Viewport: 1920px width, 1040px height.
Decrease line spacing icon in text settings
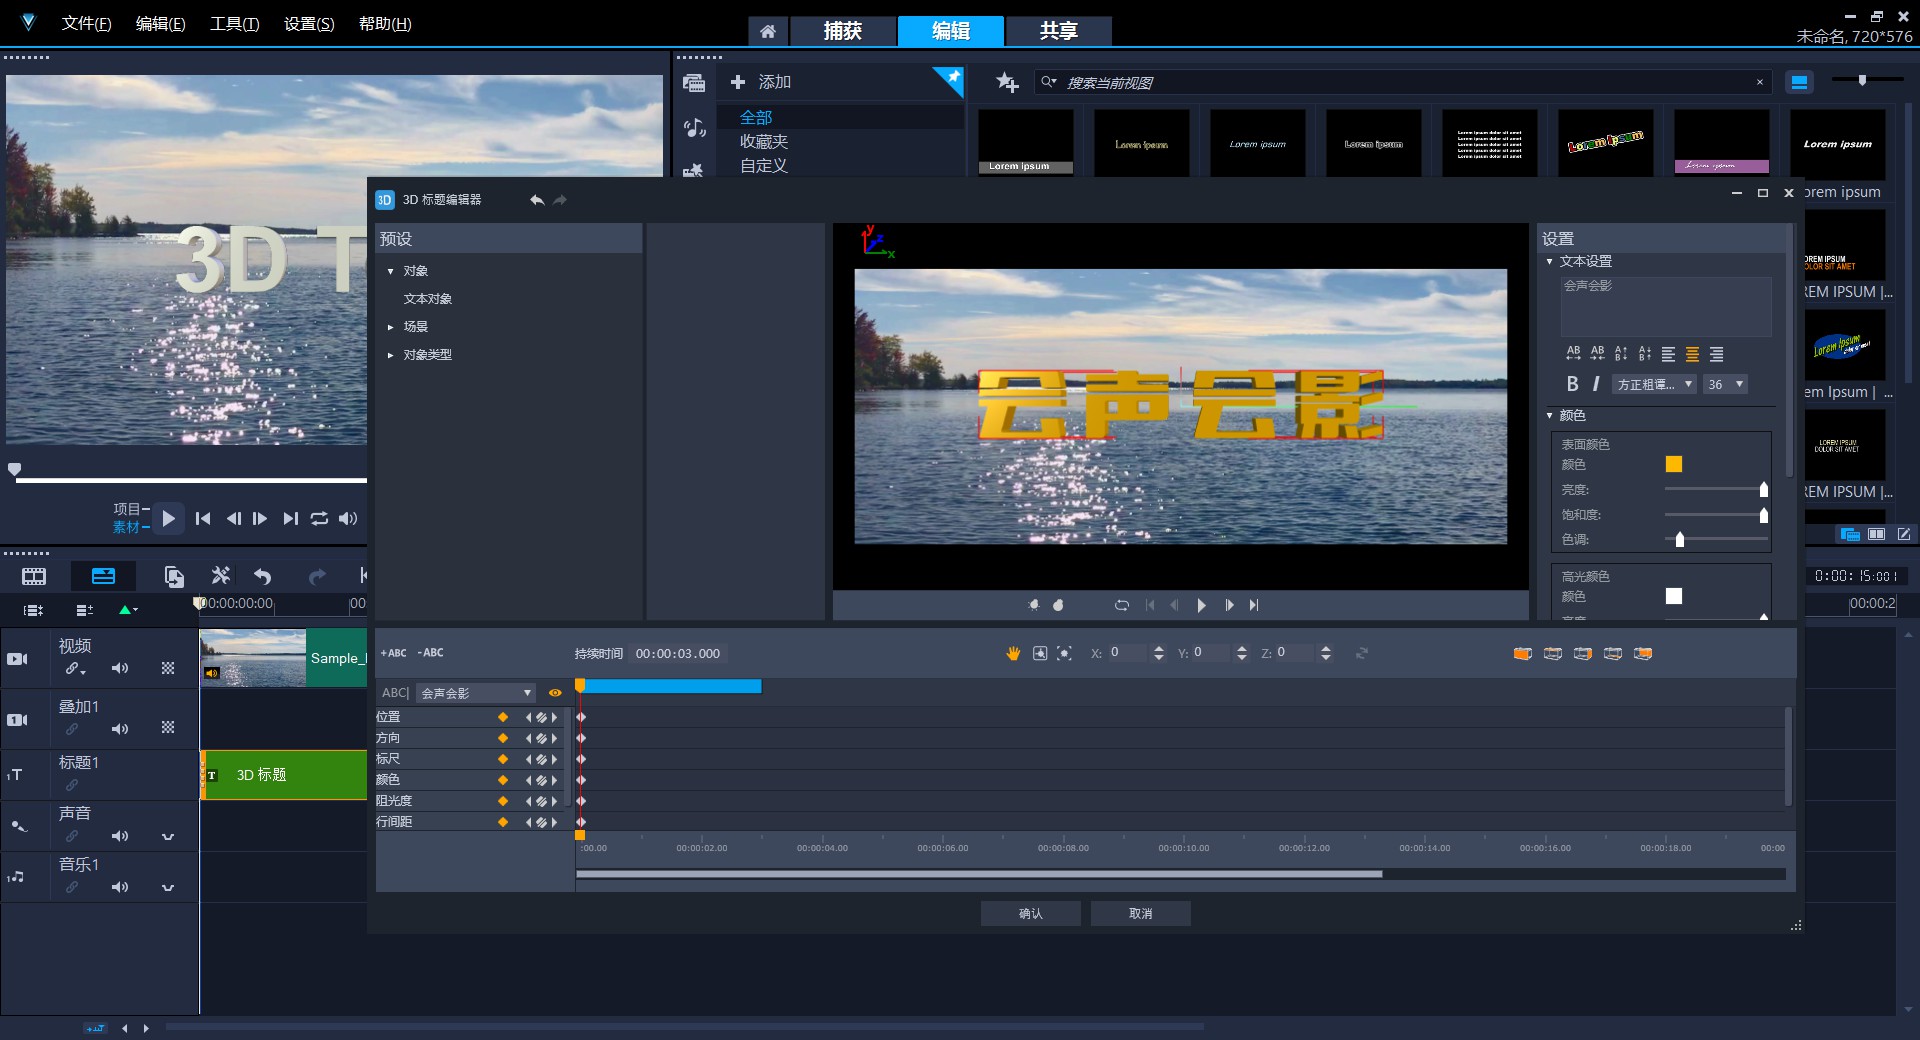(1645, 353)
